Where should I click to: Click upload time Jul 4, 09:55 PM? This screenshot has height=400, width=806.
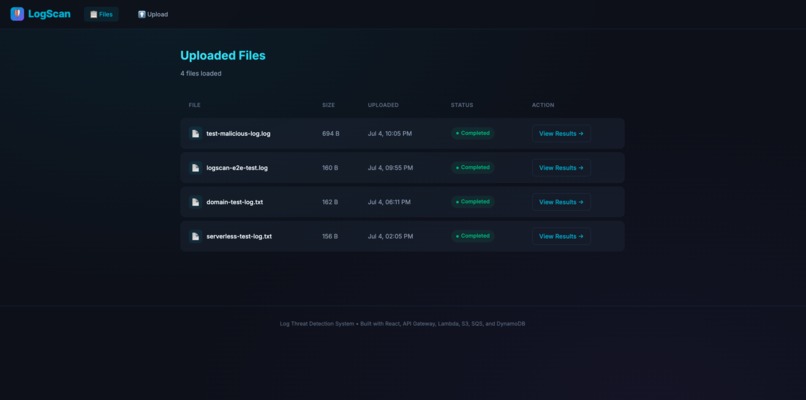[x=390, y=168]
